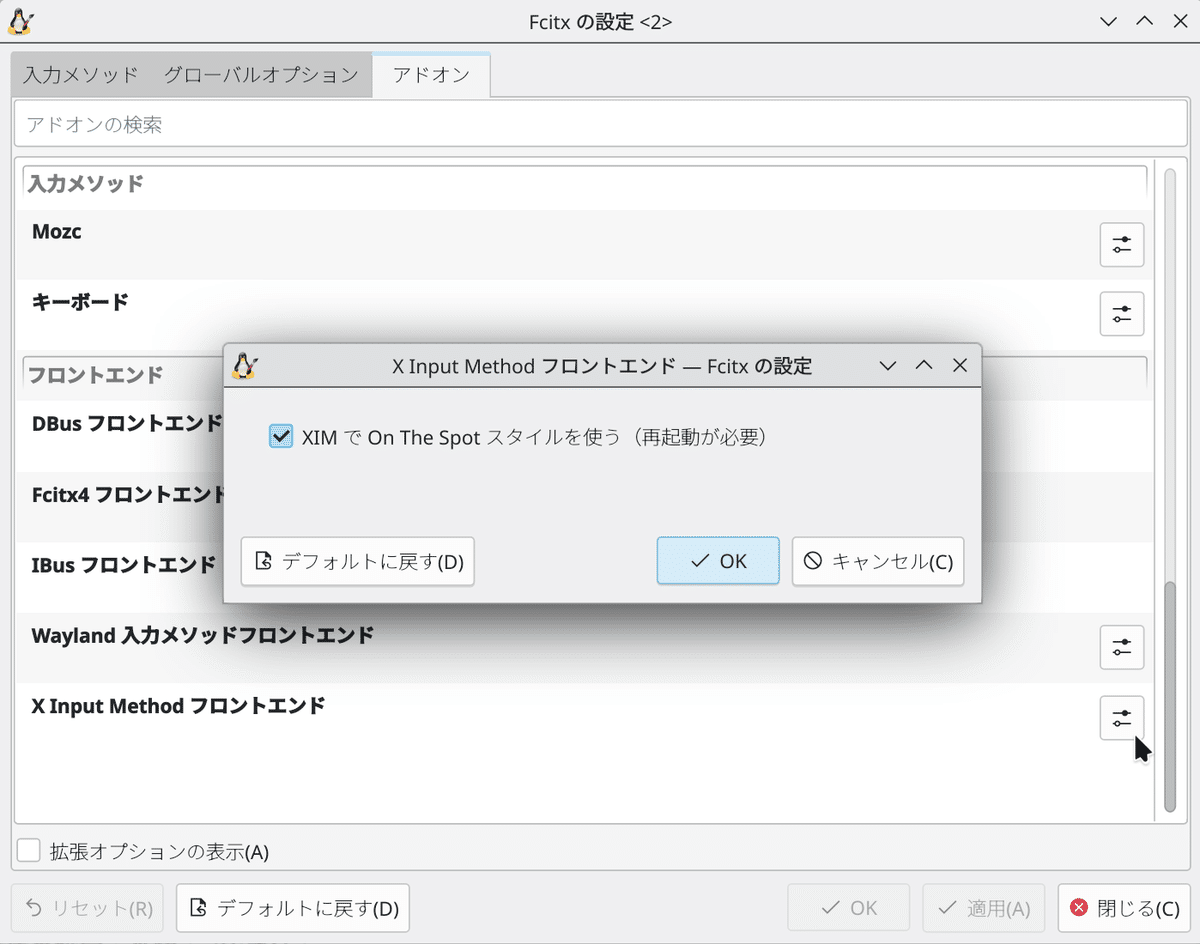Screen dimensions: 1200x944
Task: Close the Fcitx の設定 main window
Action: point(1180,21)
